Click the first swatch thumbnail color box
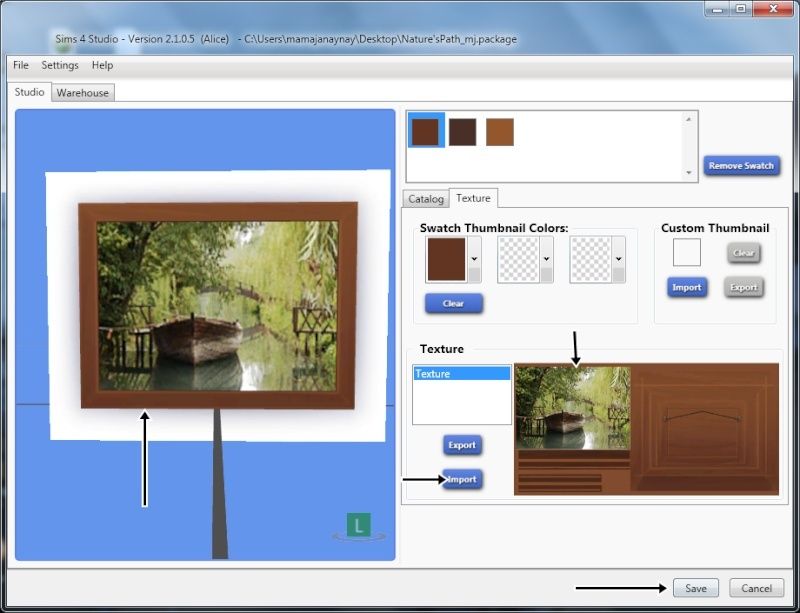800x613 pixels. [446, 259]
